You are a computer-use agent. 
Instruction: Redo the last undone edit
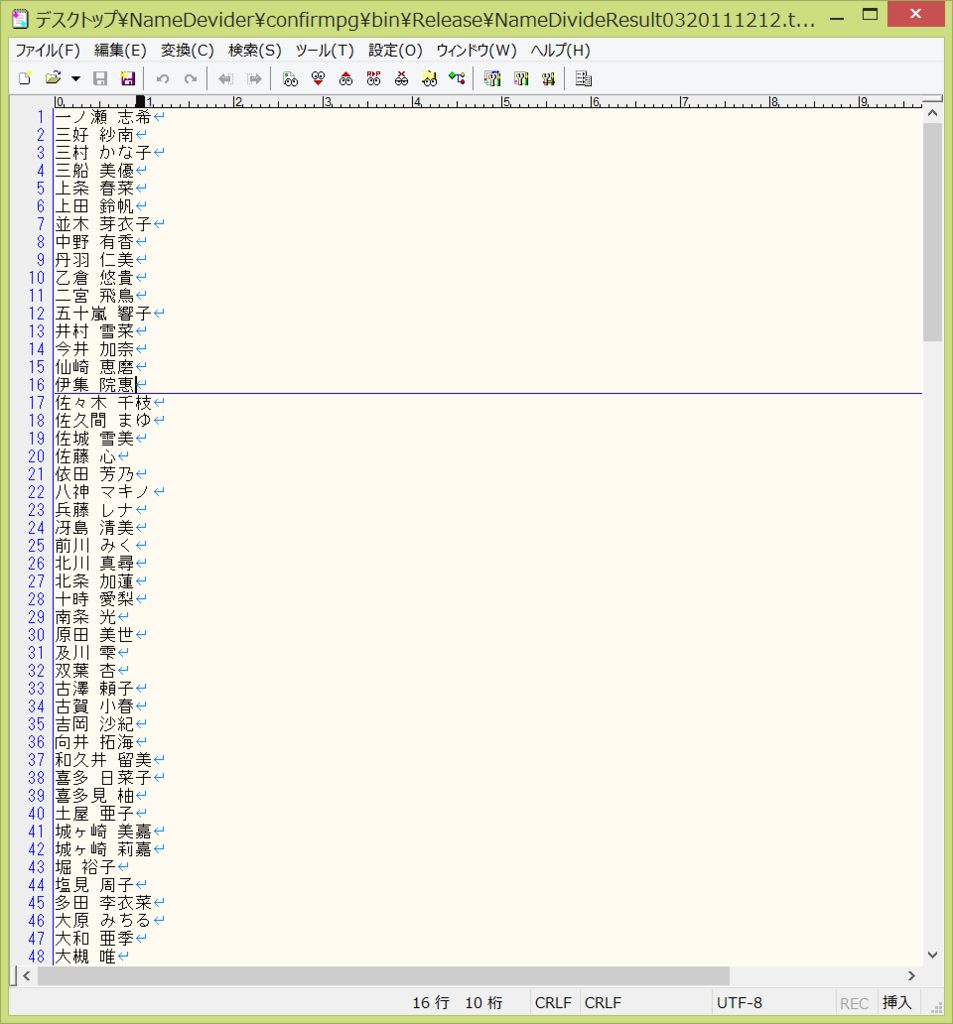point(191,79)
